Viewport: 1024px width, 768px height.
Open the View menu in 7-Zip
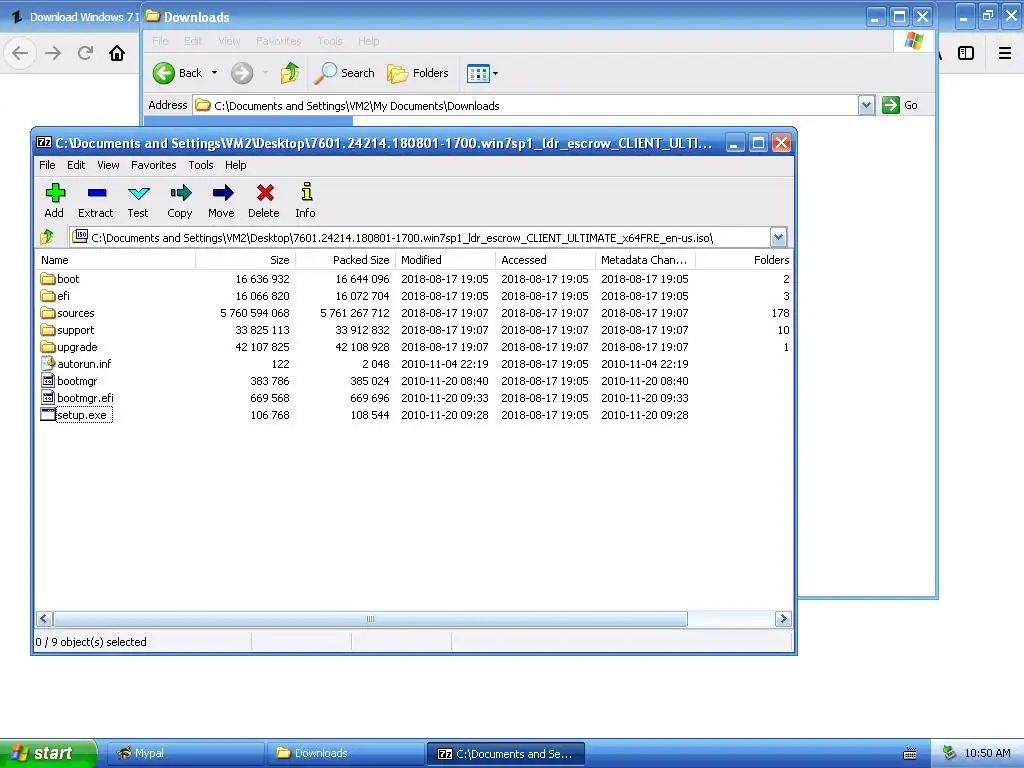click(108, 165)
